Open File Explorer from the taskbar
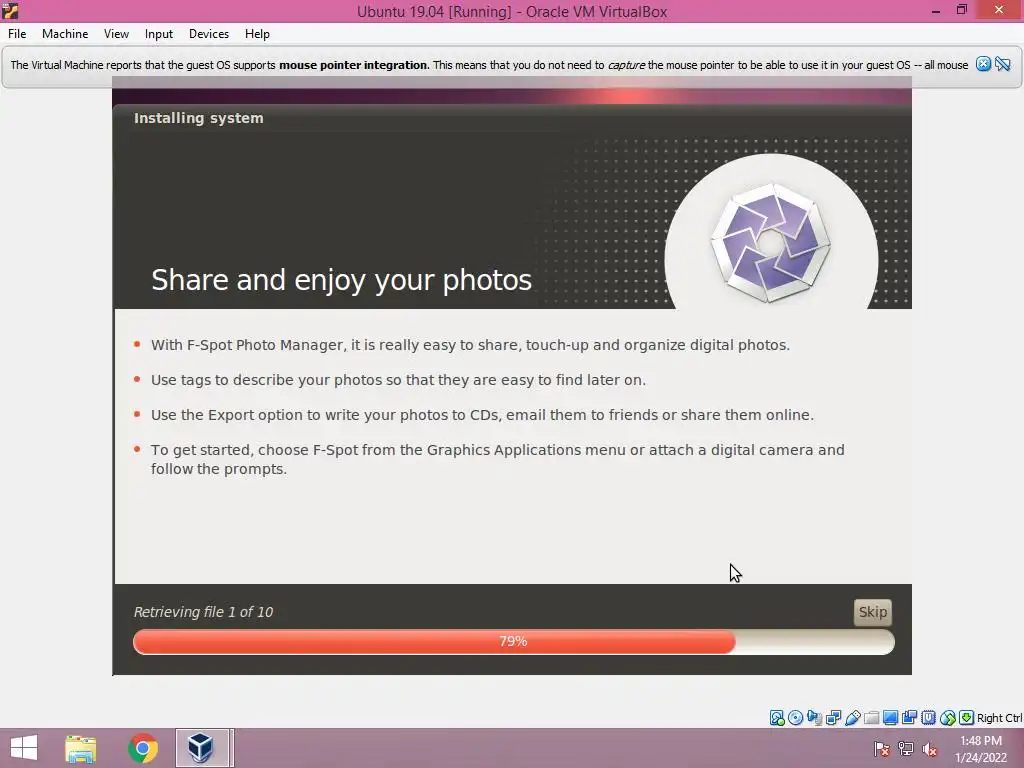Image resolution: width=1024 pixels, height=768 pixels. click(80, 748)
